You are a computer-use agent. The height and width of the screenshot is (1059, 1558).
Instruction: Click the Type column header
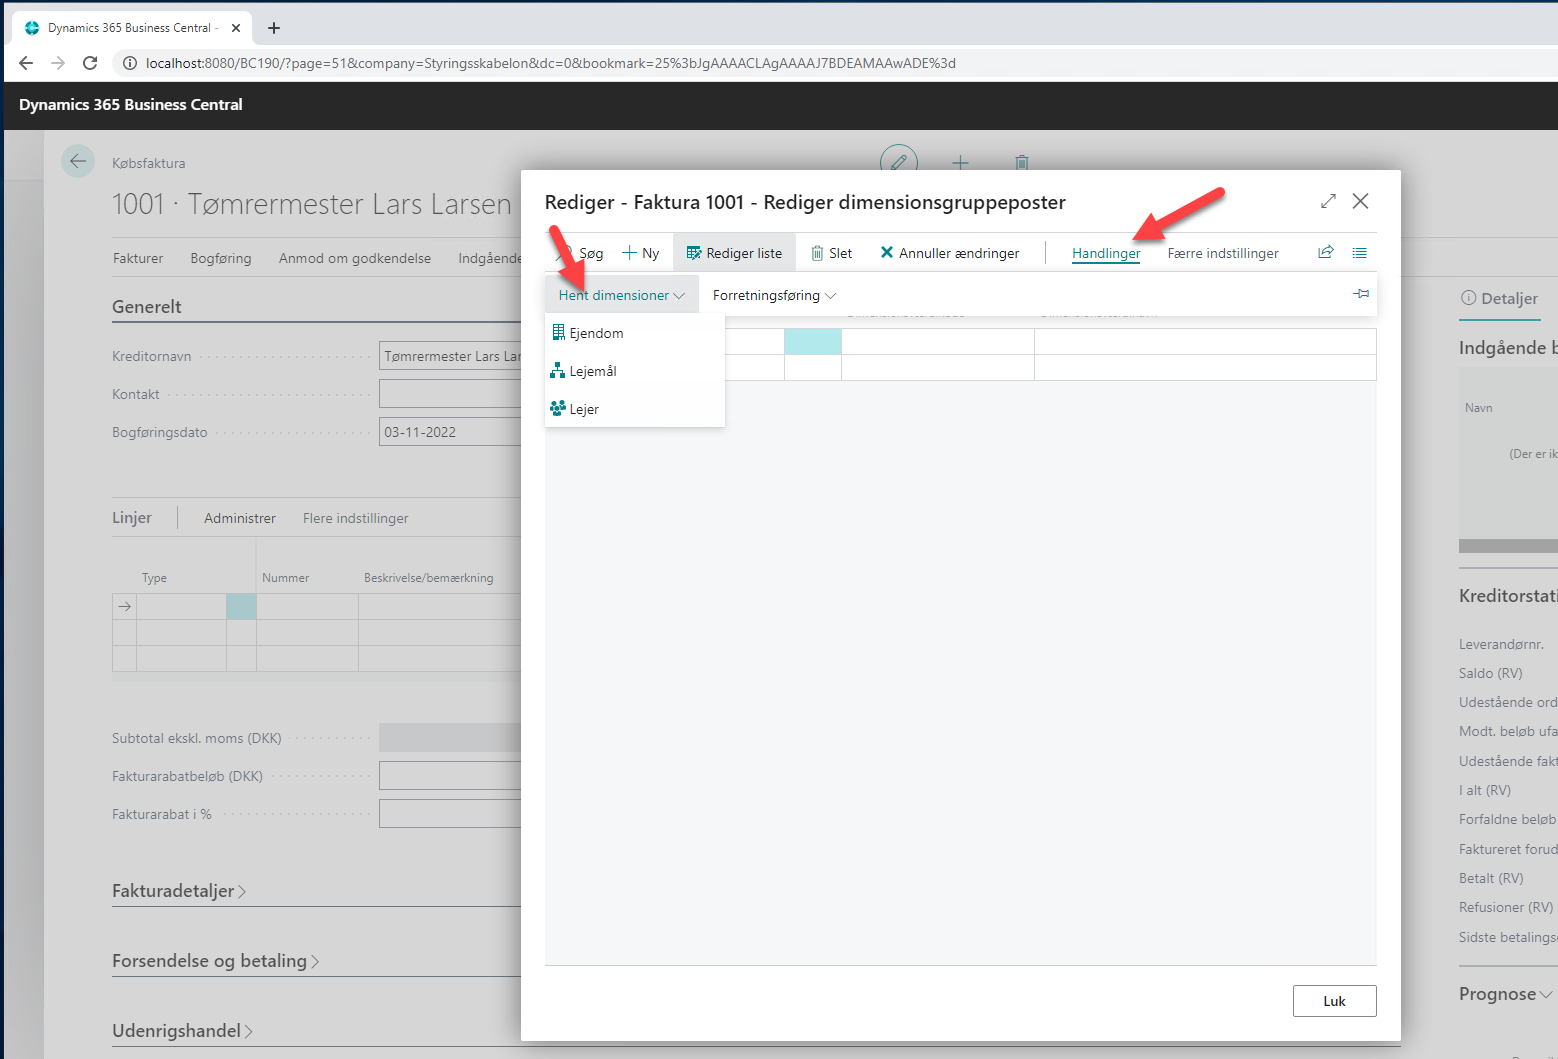point(154,578)
